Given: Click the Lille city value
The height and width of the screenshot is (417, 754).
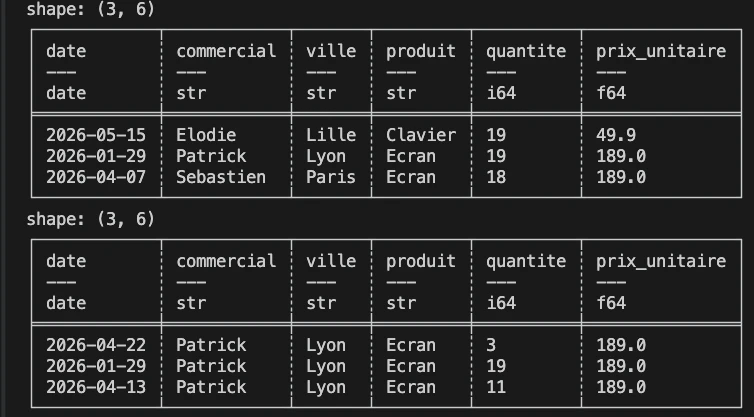Looking at the screenshot, I should click(331, 135).
